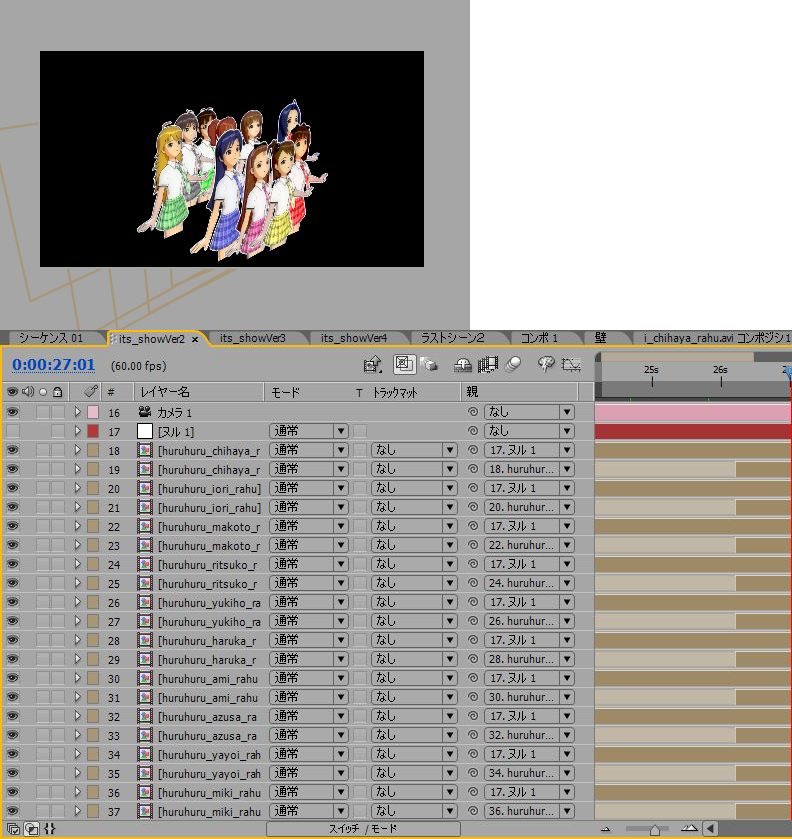792x839 pixels.
Task: Switch to the コンポ 1 tab
Action: 539,338
